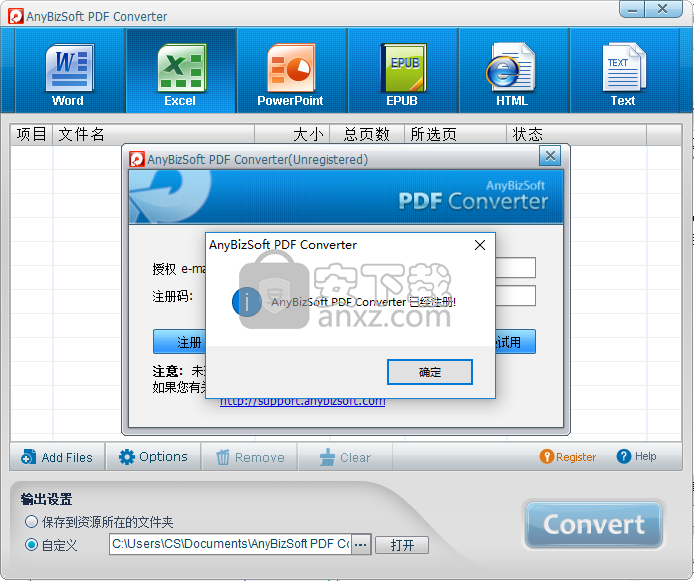
Task: Click the 文件名 column header
Action: (154, 134)
